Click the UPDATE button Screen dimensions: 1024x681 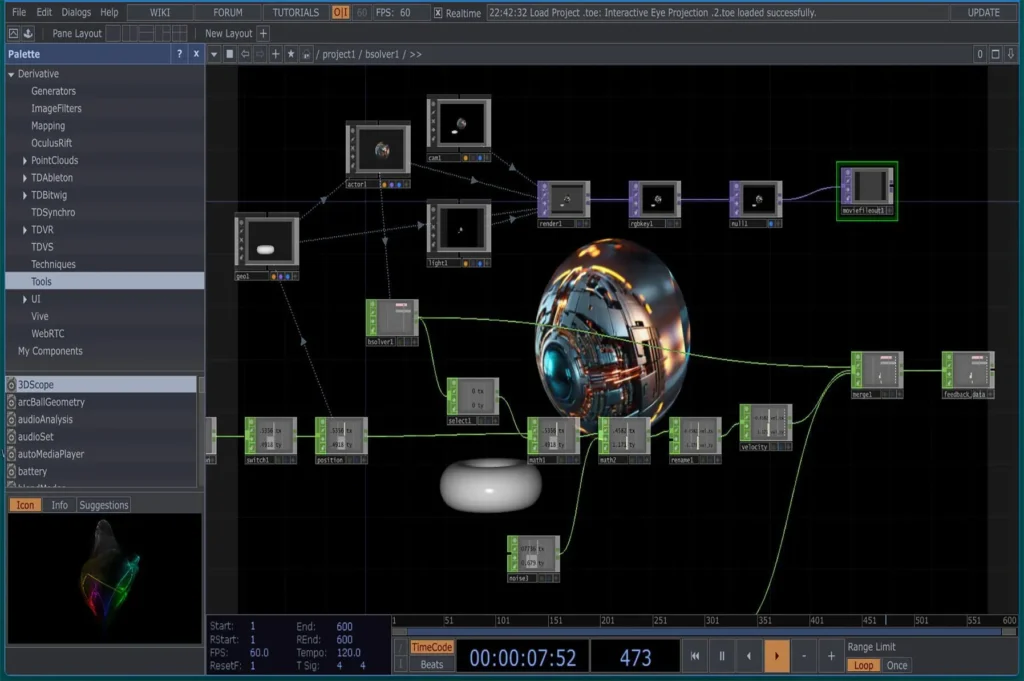[983, 13]
